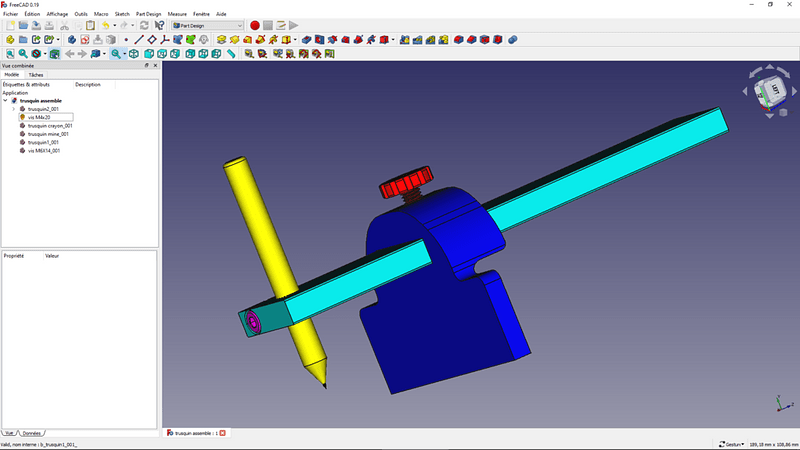
Task: Collapse the trusquin assemble document node
Action: 6,101
